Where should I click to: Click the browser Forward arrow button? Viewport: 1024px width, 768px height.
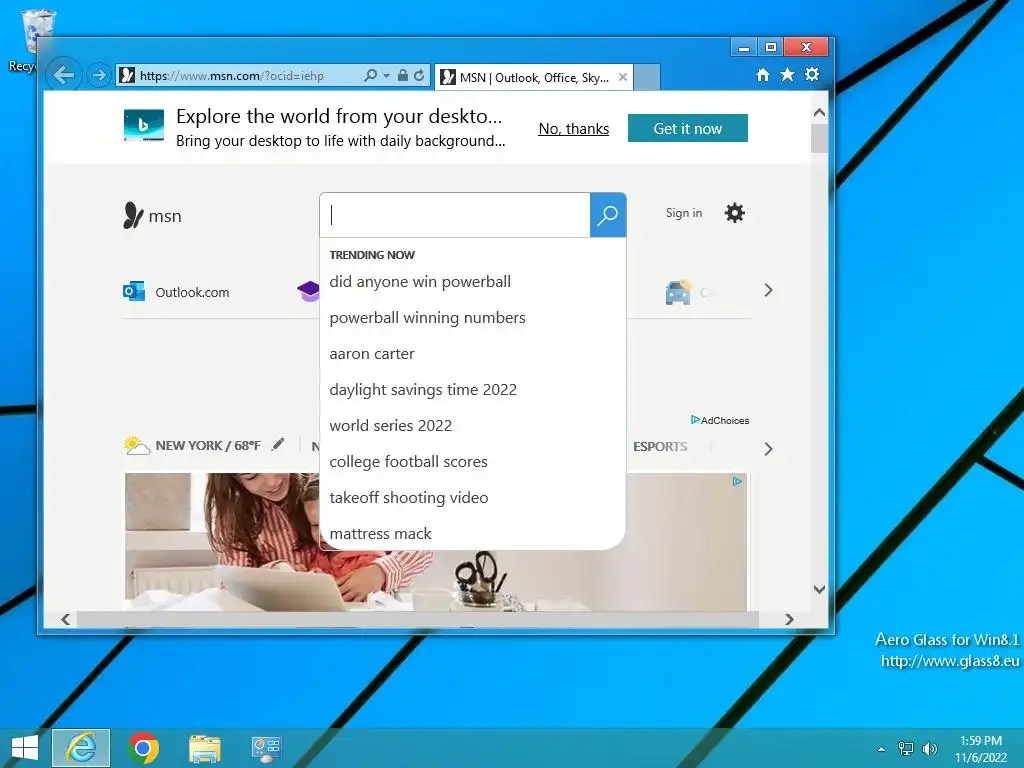99,76
